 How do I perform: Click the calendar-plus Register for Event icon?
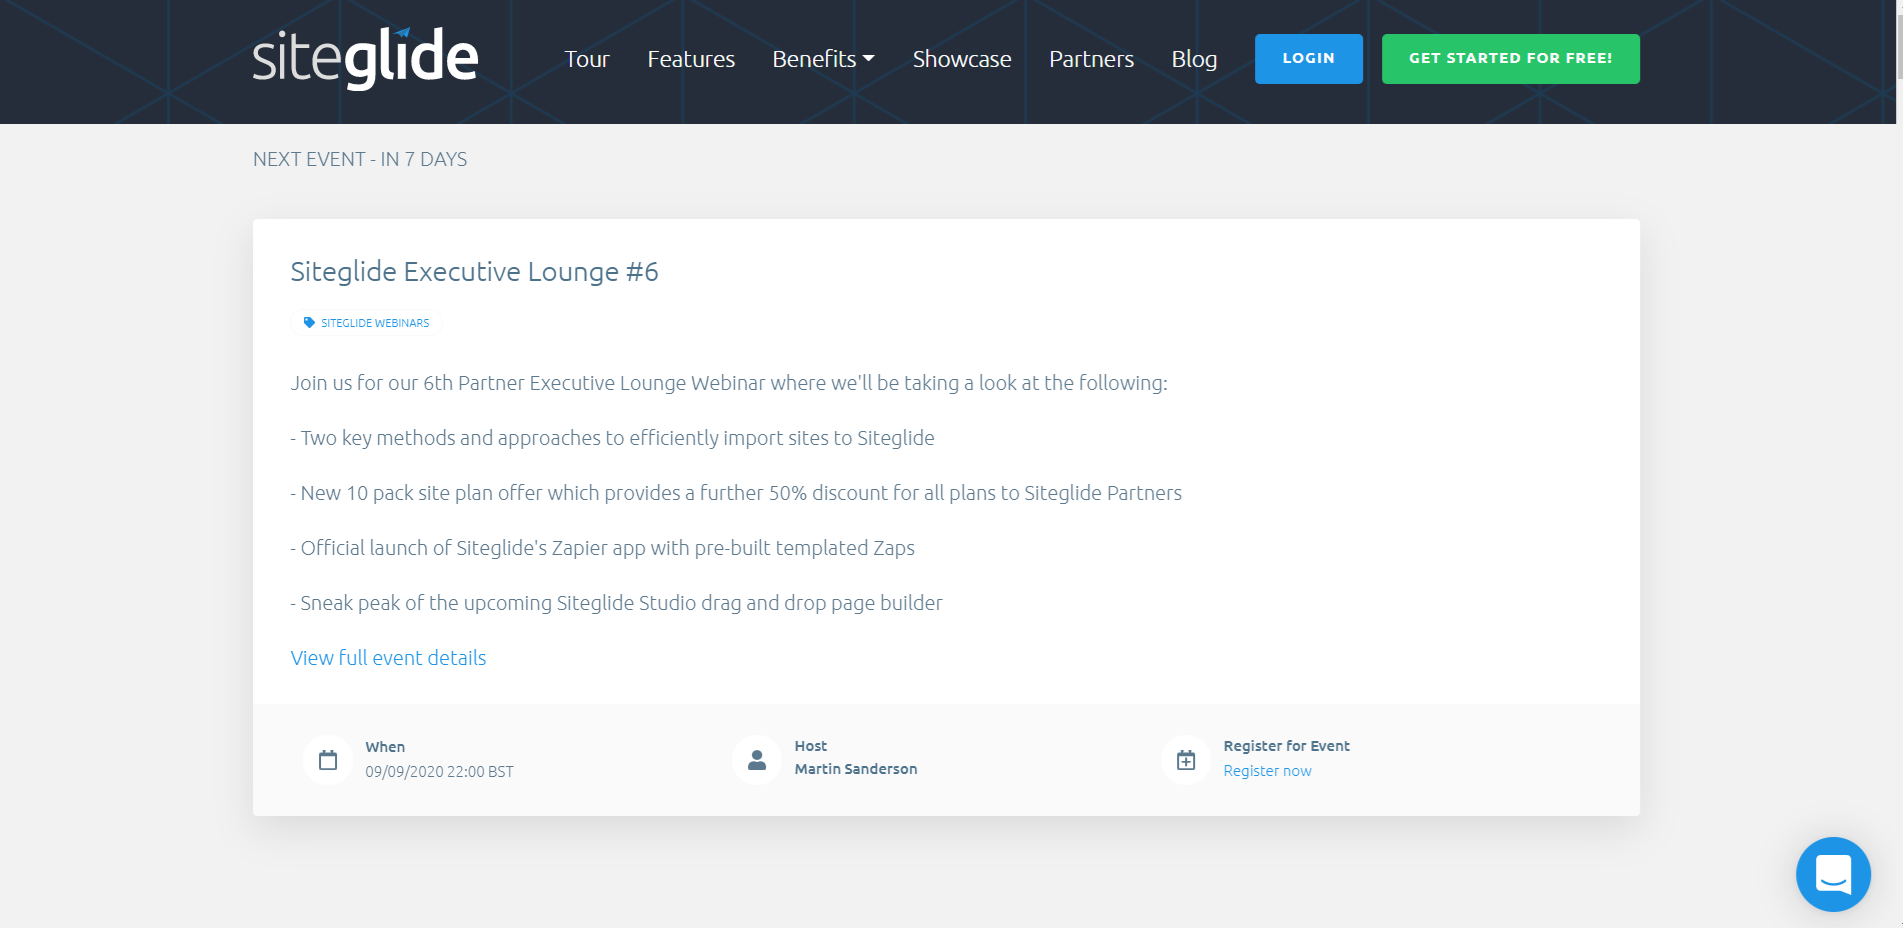pos(1186,760)
